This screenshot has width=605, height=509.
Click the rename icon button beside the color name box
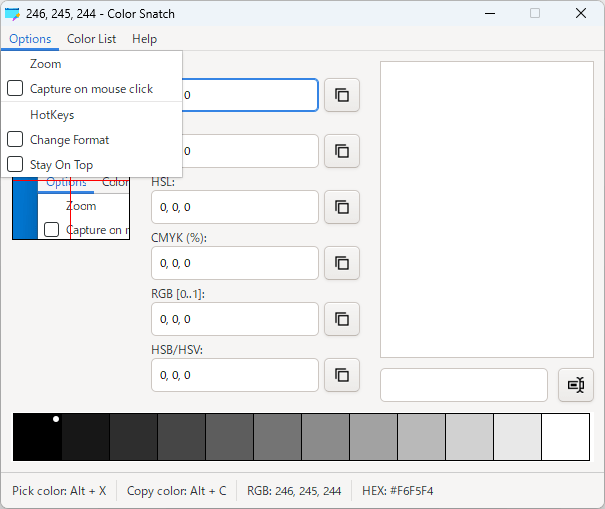tap(576, 385)
